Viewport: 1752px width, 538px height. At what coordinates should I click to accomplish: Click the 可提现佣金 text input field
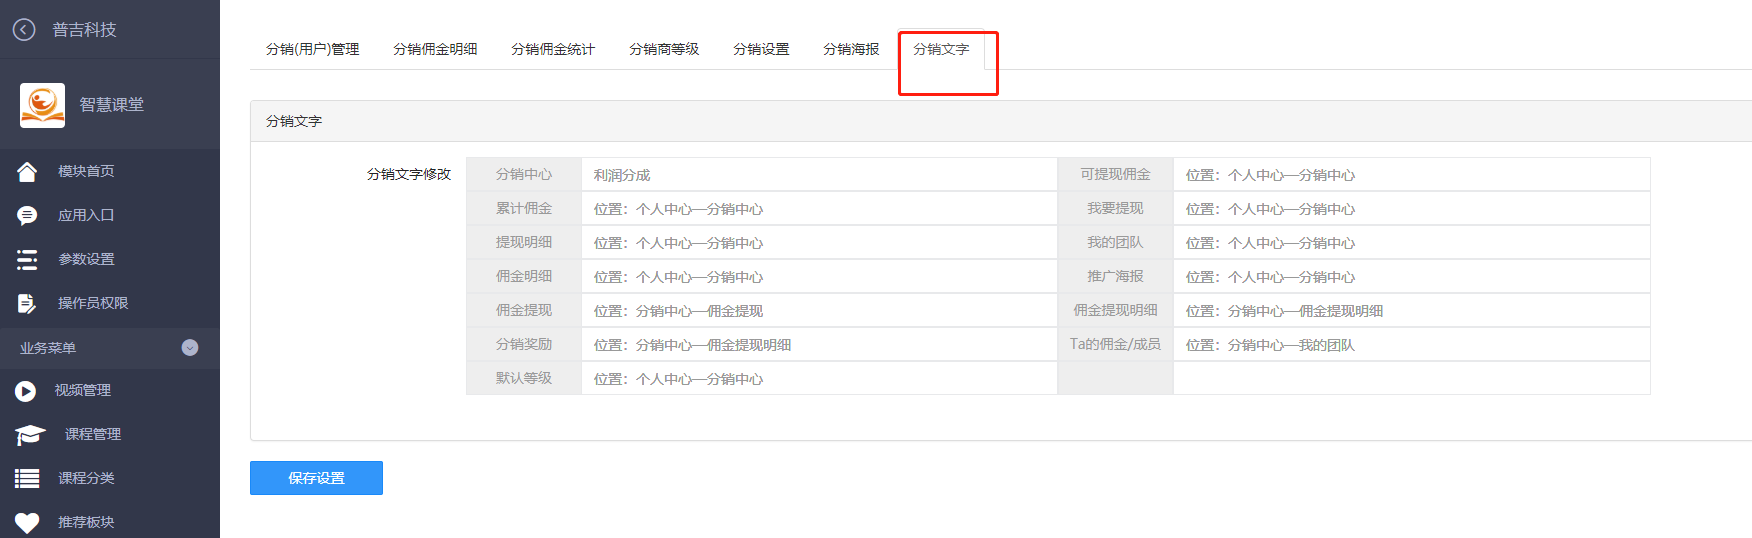click(1411, 175)
